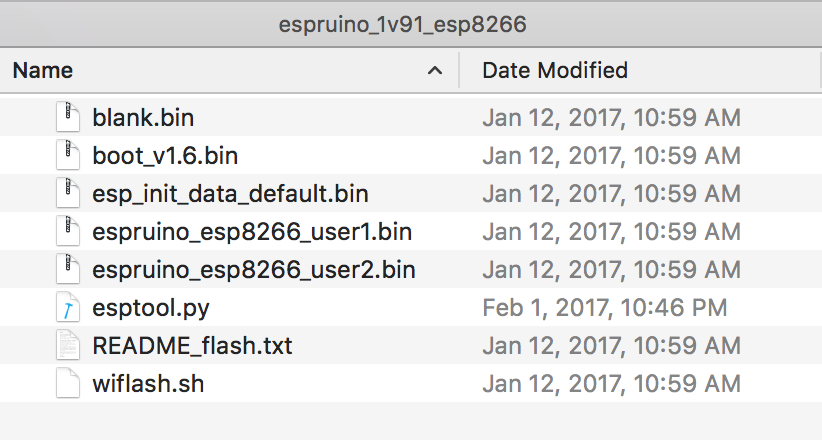Sort files by the Date Modified header

point(555,70)
